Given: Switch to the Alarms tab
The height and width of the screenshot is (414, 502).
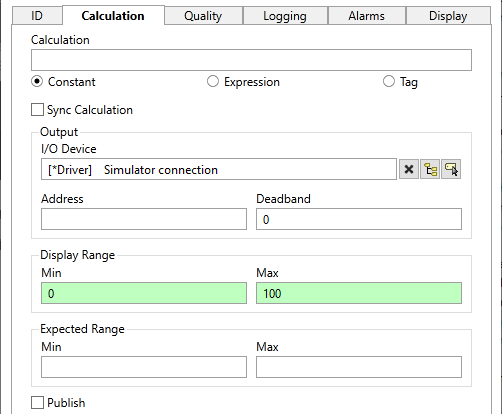Looking at the screenshot, I should tap(367, 16).
